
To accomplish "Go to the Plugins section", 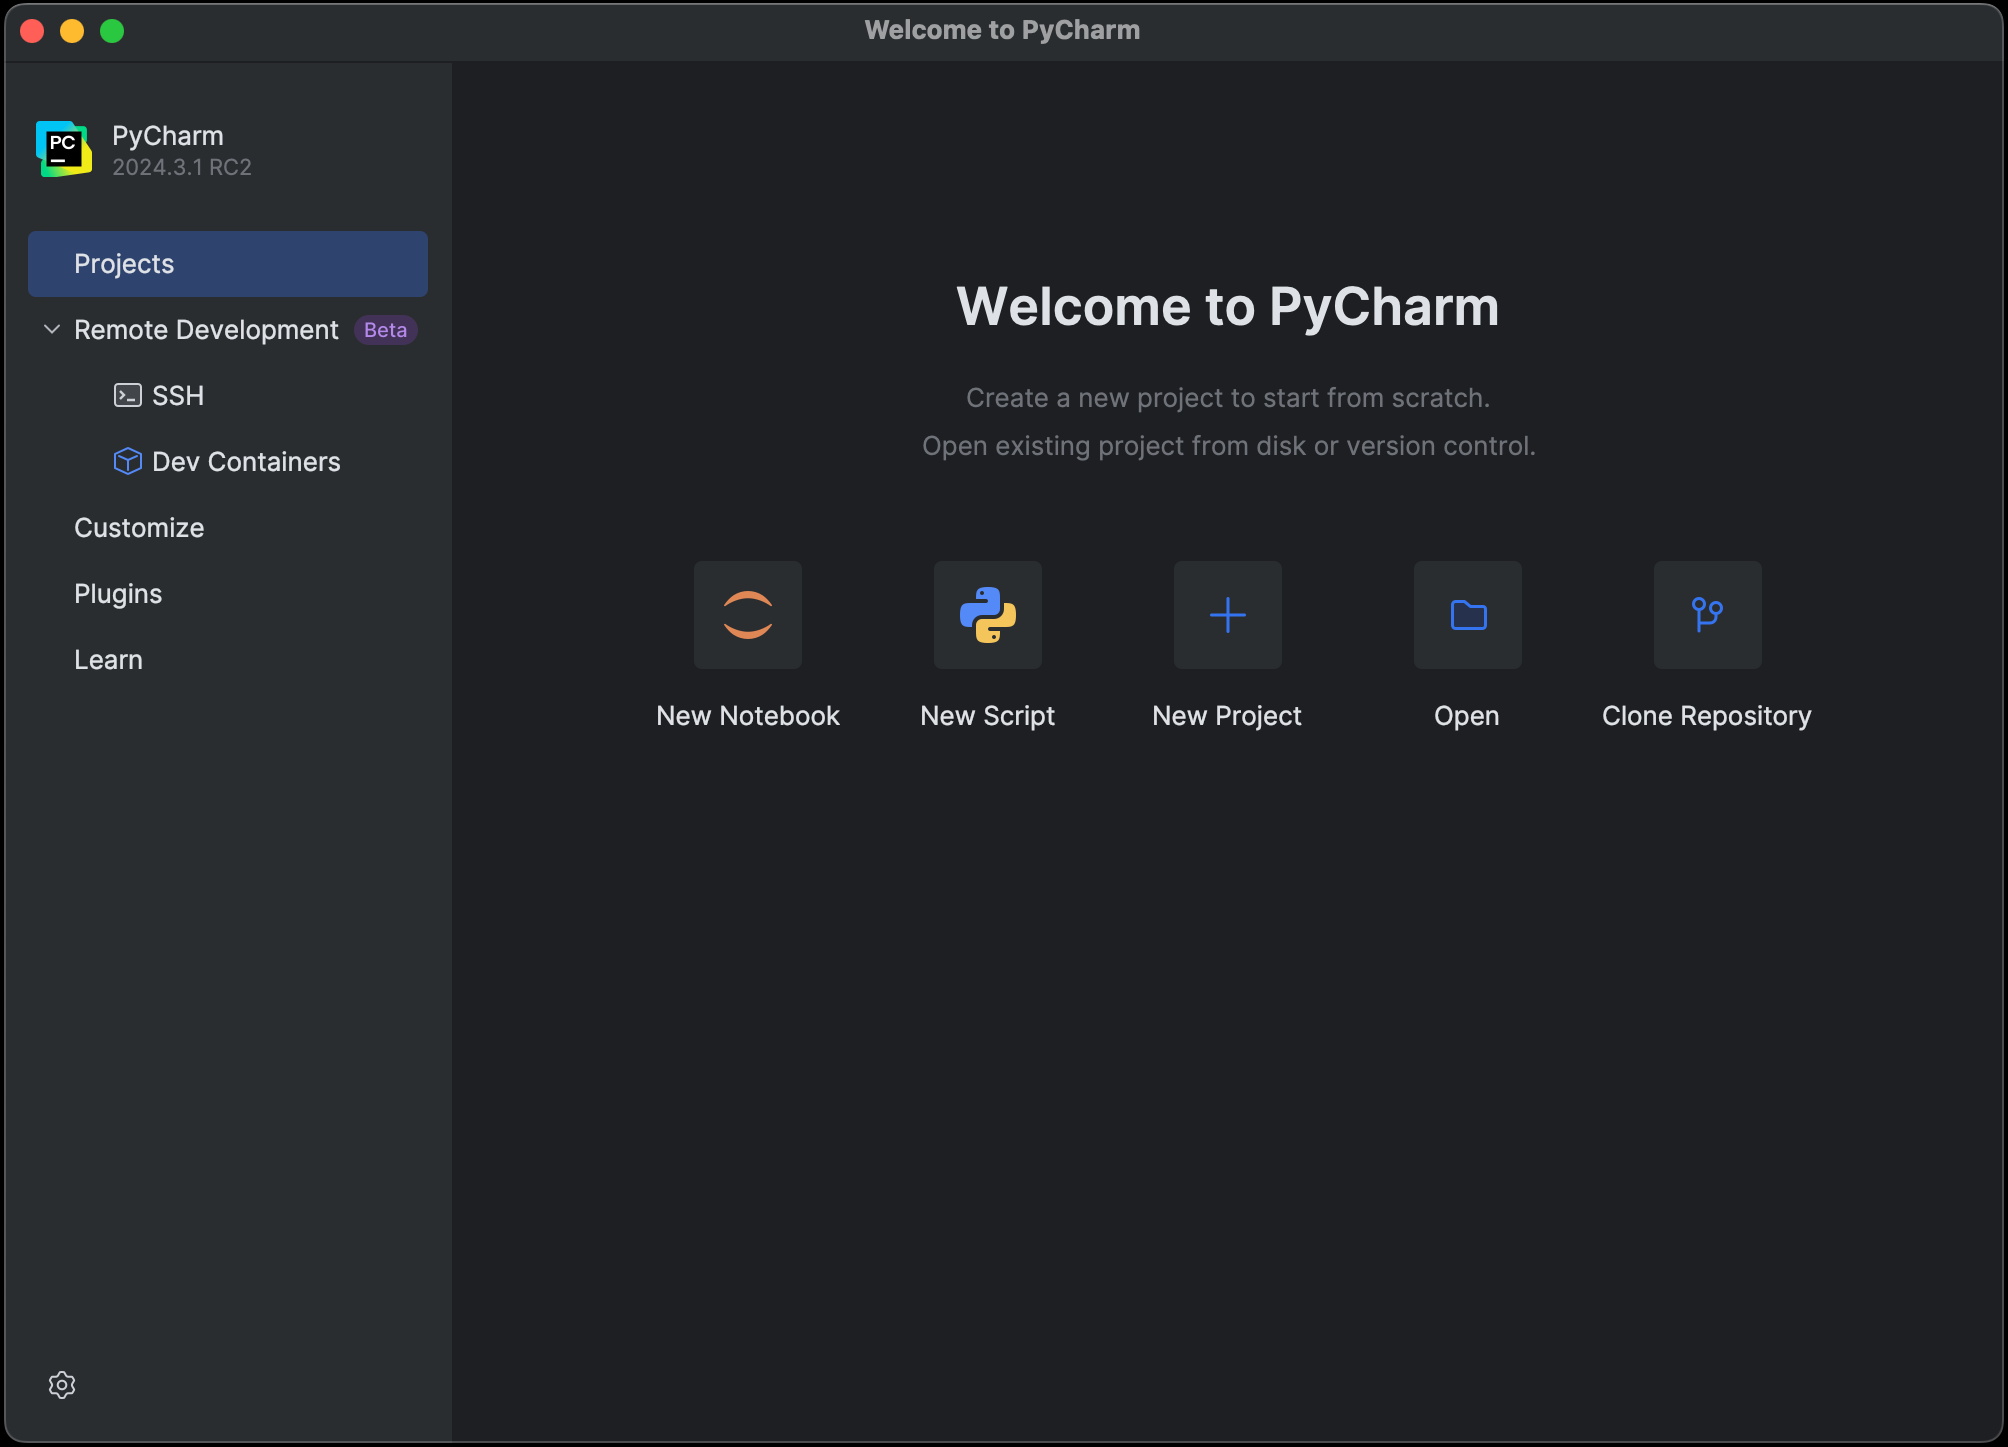I will coord(118,594).
